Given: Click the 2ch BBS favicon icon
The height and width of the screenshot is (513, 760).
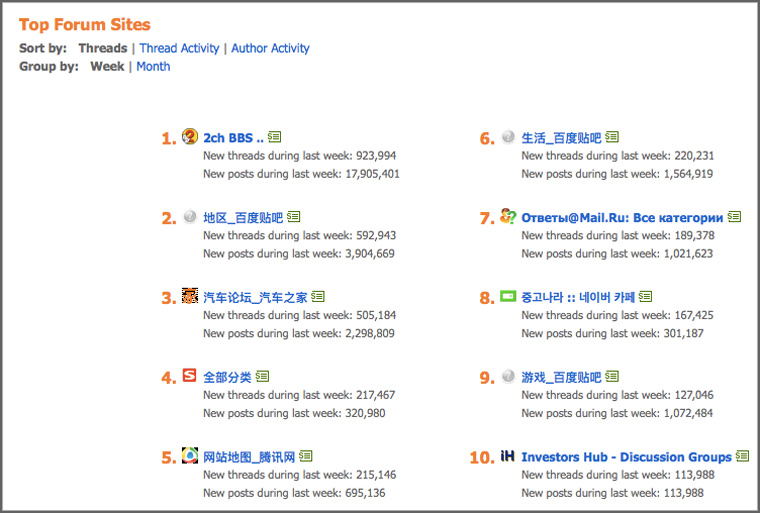Looking at the screenshot, I should [190, 136].
